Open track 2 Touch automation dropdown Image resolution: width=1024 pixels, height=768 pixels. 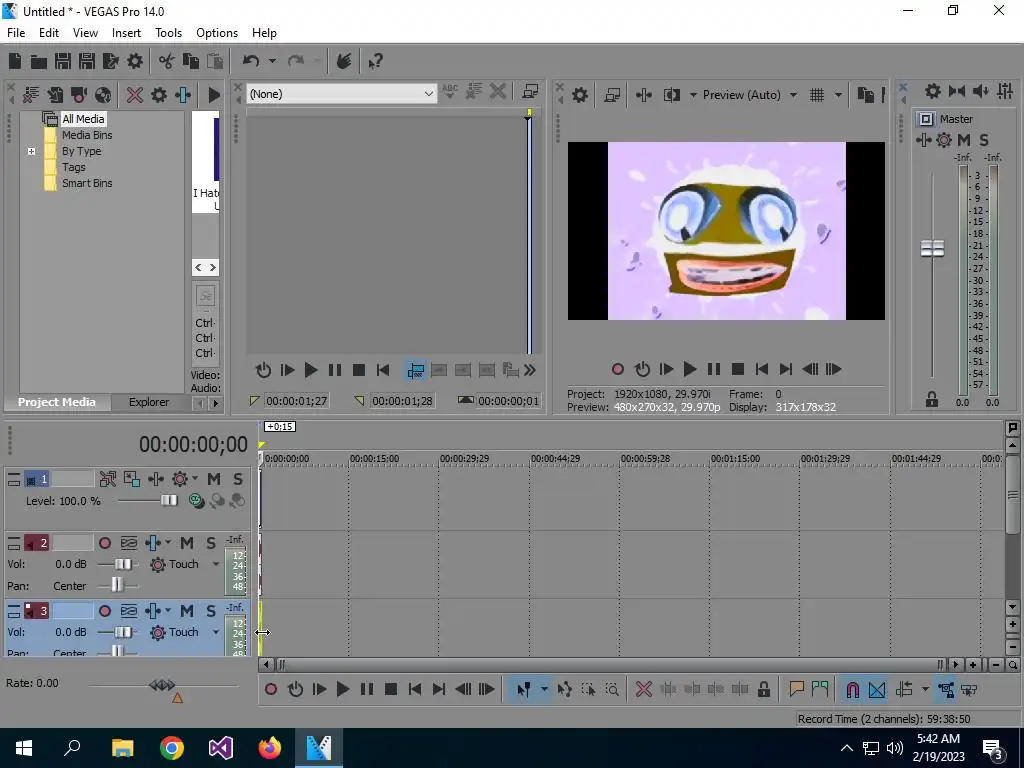tap(216, 564)
